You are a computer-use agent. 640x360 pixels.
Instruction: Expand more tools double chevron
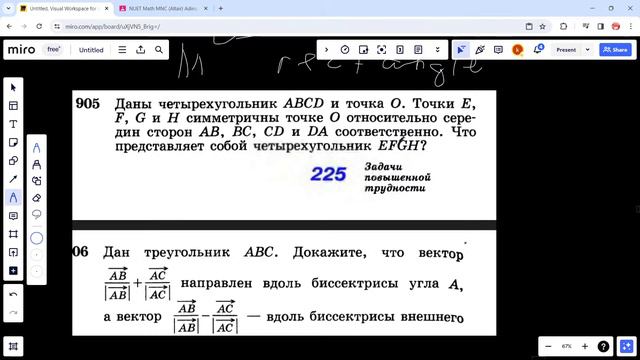click(x=437, y=50)
